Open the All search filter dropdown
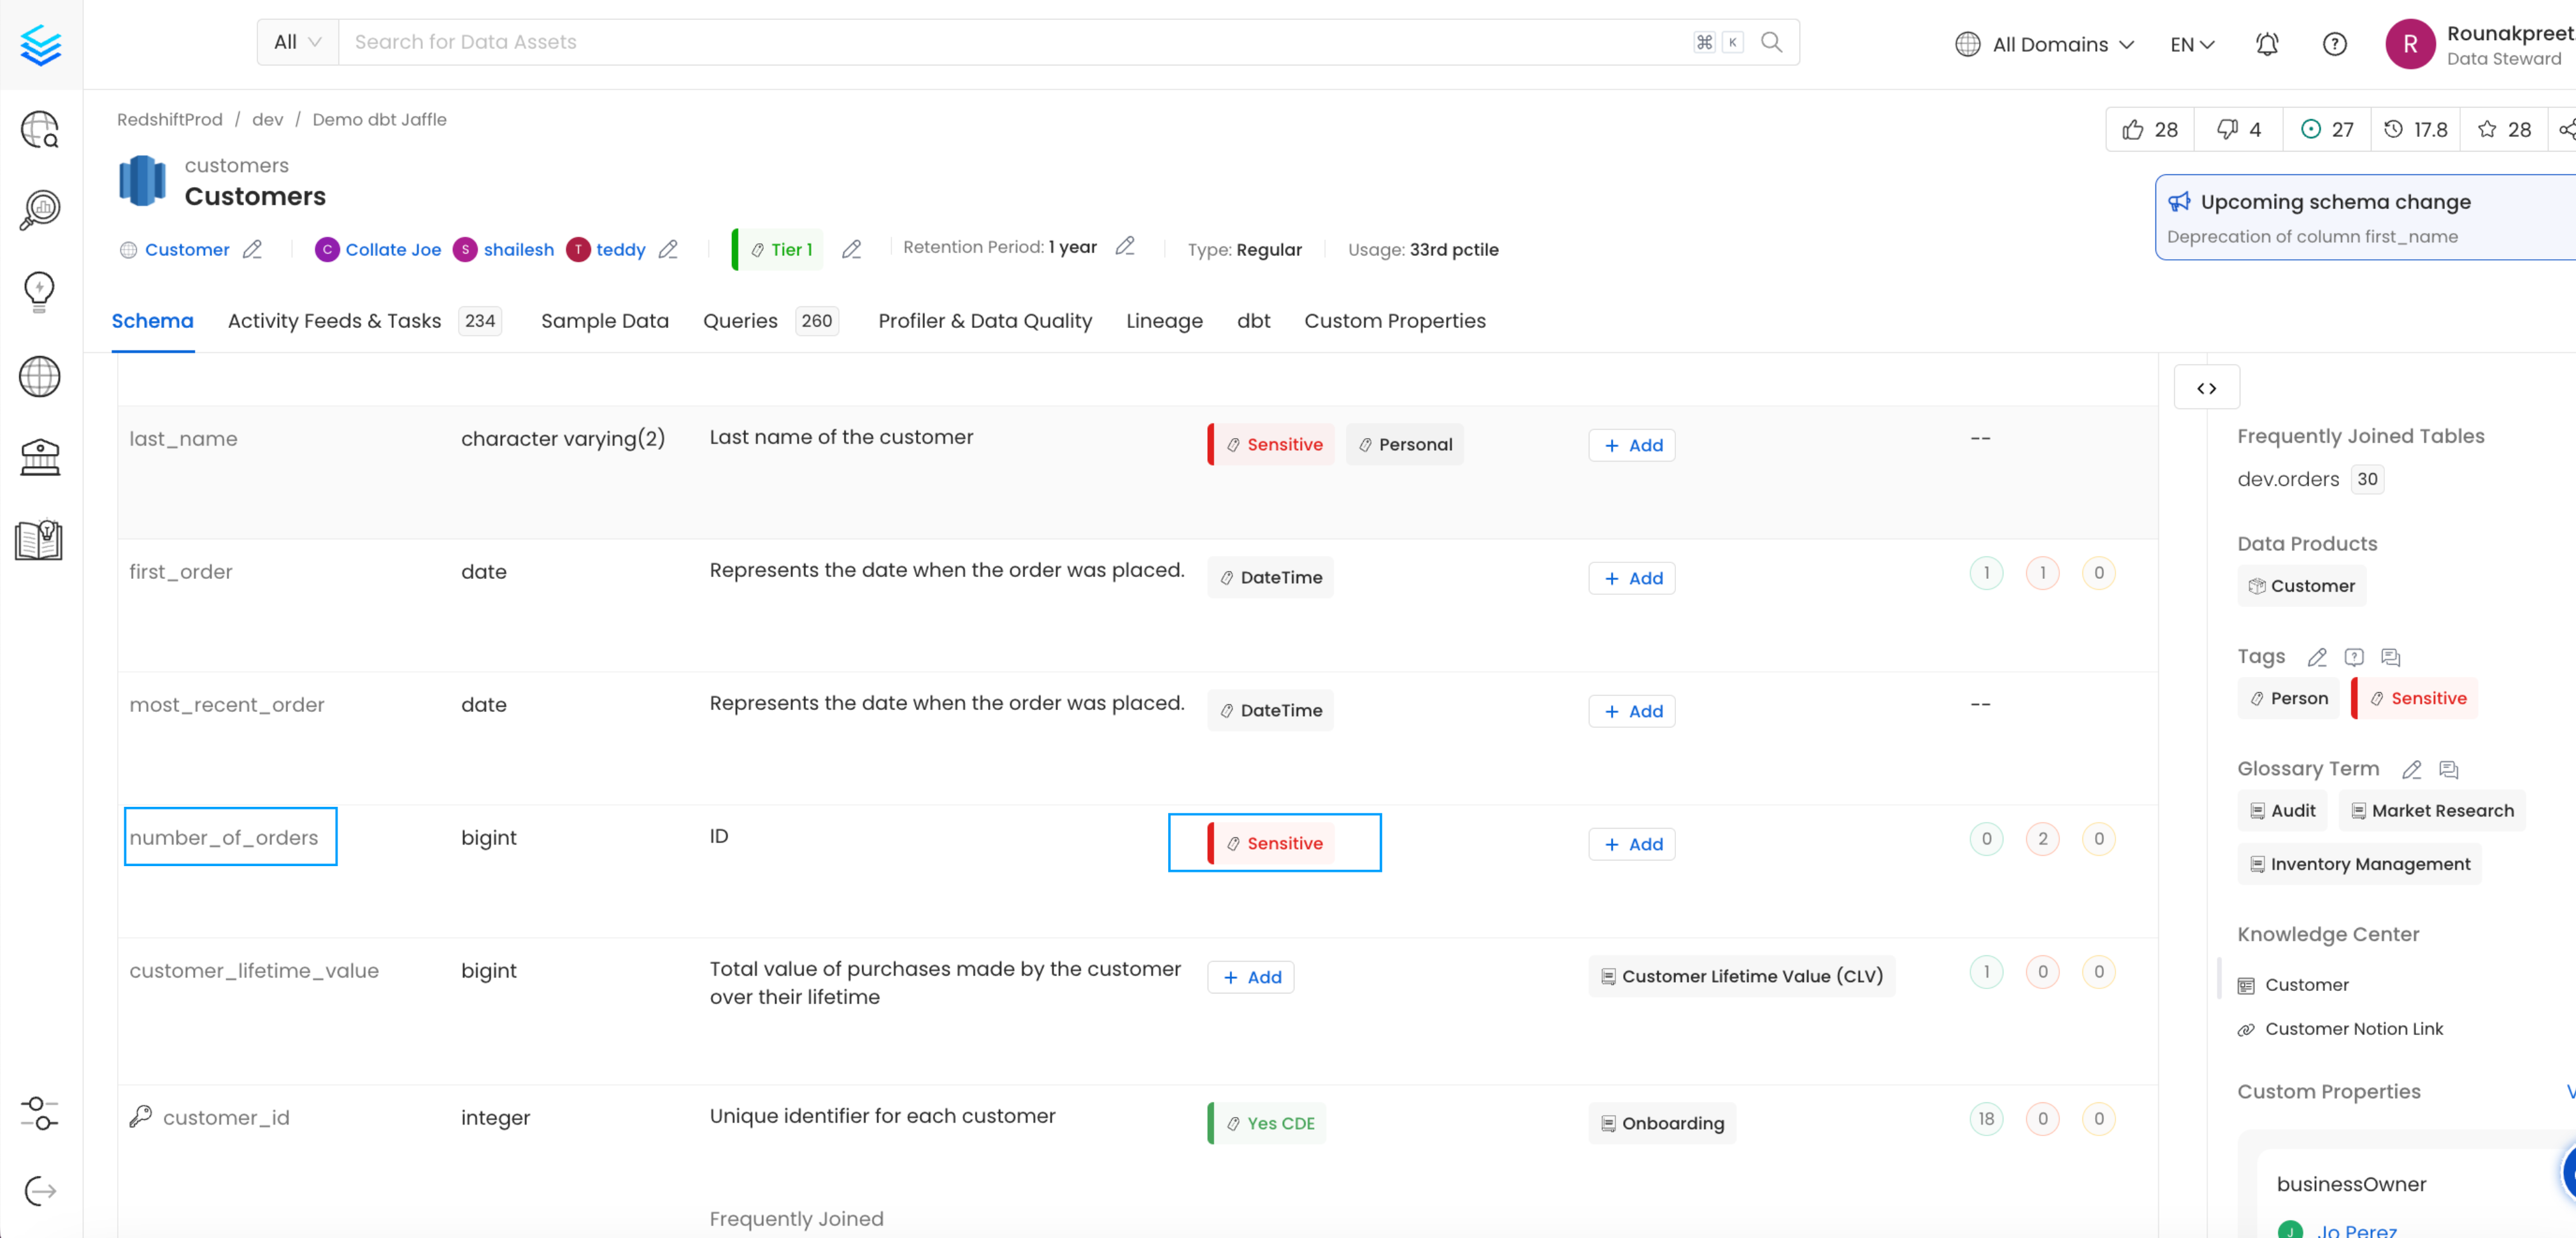Screen dimensions: 2576x1238 coord(297,42)
